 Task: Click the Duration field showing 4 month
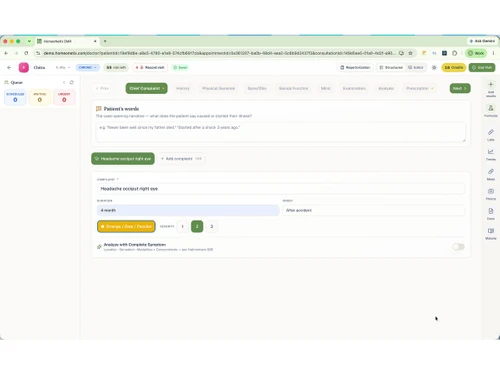pos(188,210)
